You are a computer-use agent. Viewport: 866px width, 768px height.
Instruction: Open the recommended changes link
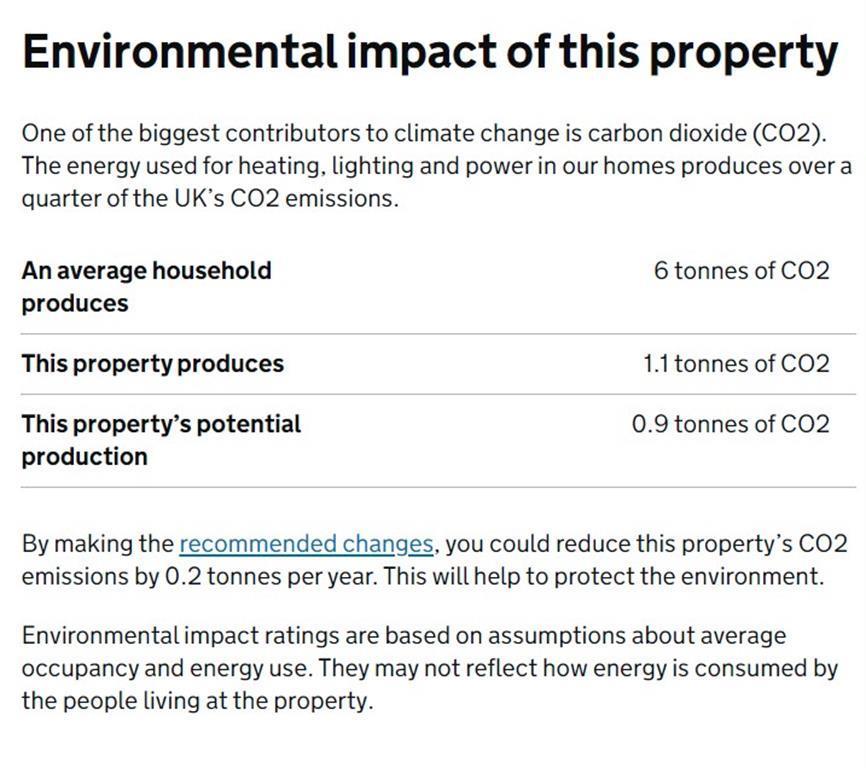tap(306, 544)
